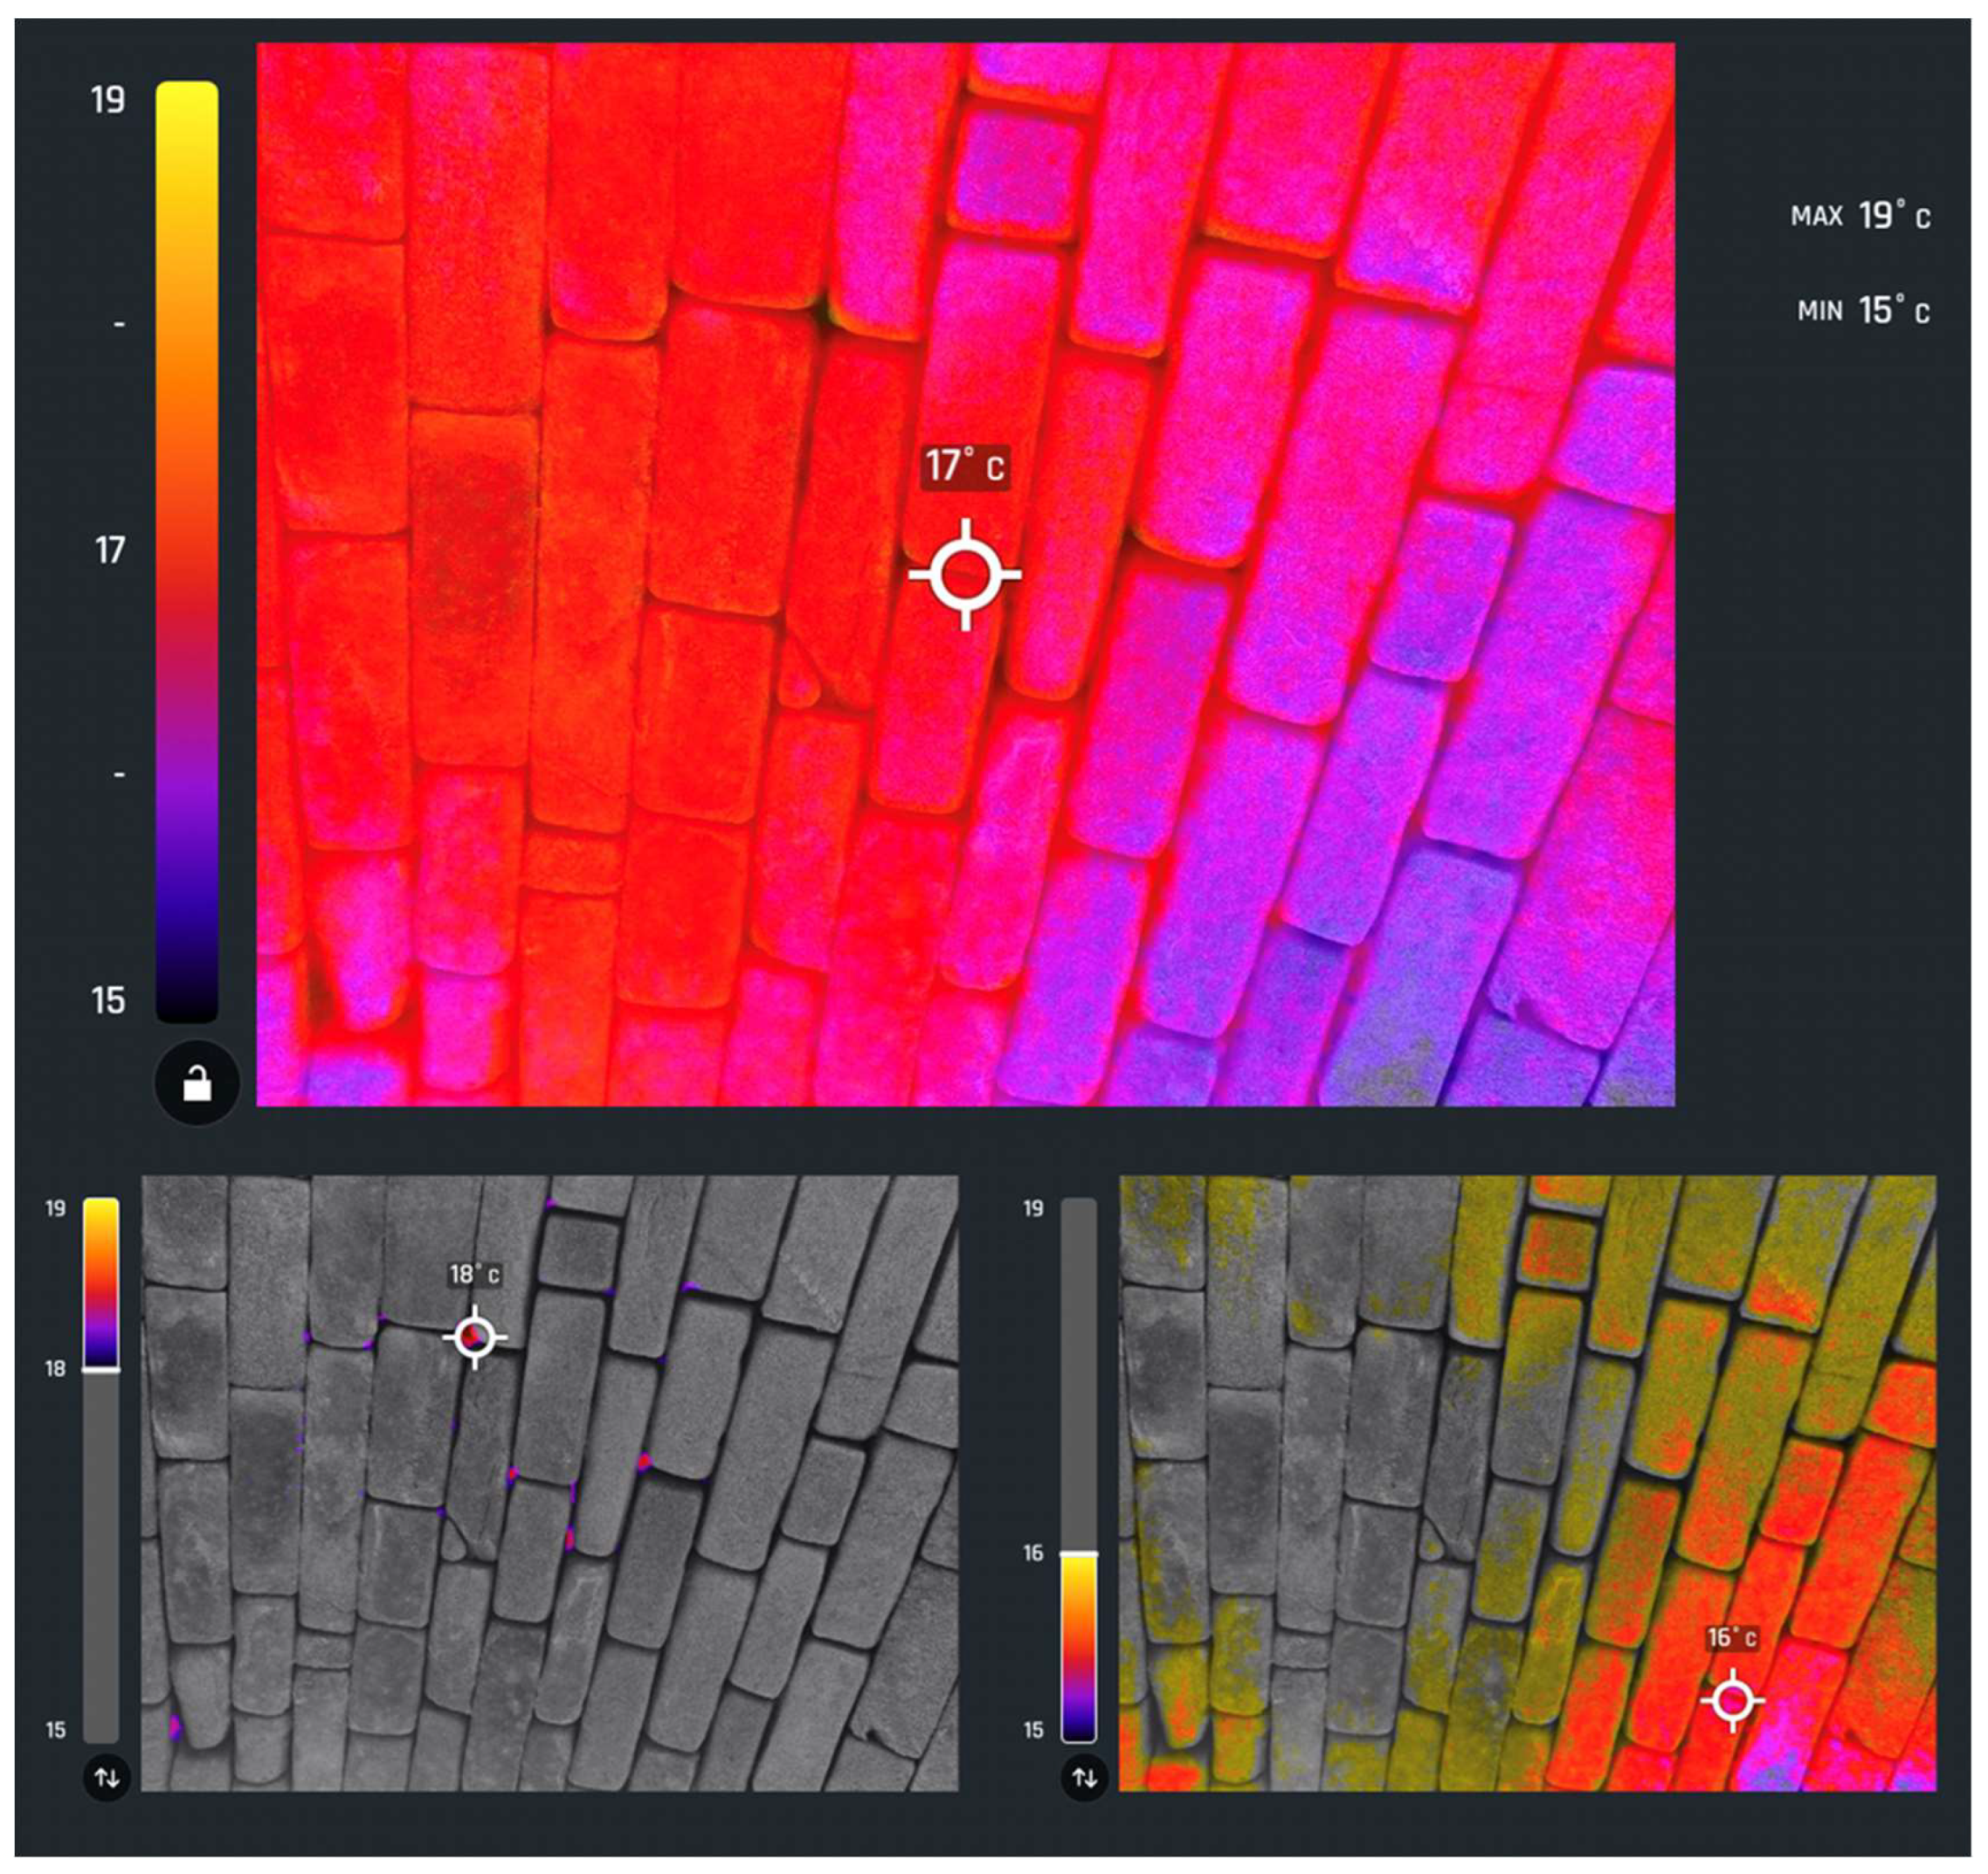Click the main thermal image
This screenshot has width=1988, height=1874.
966,574
